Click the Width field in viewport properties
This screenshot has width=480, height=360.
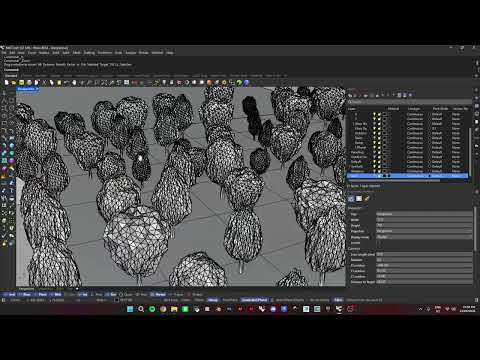point(424,220)
